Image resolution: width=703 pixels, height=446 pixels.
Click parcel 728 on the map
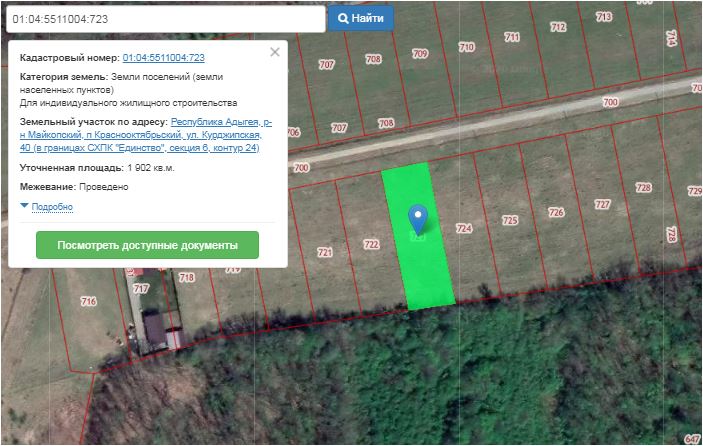pyautogui.click(x=644, y=188)
